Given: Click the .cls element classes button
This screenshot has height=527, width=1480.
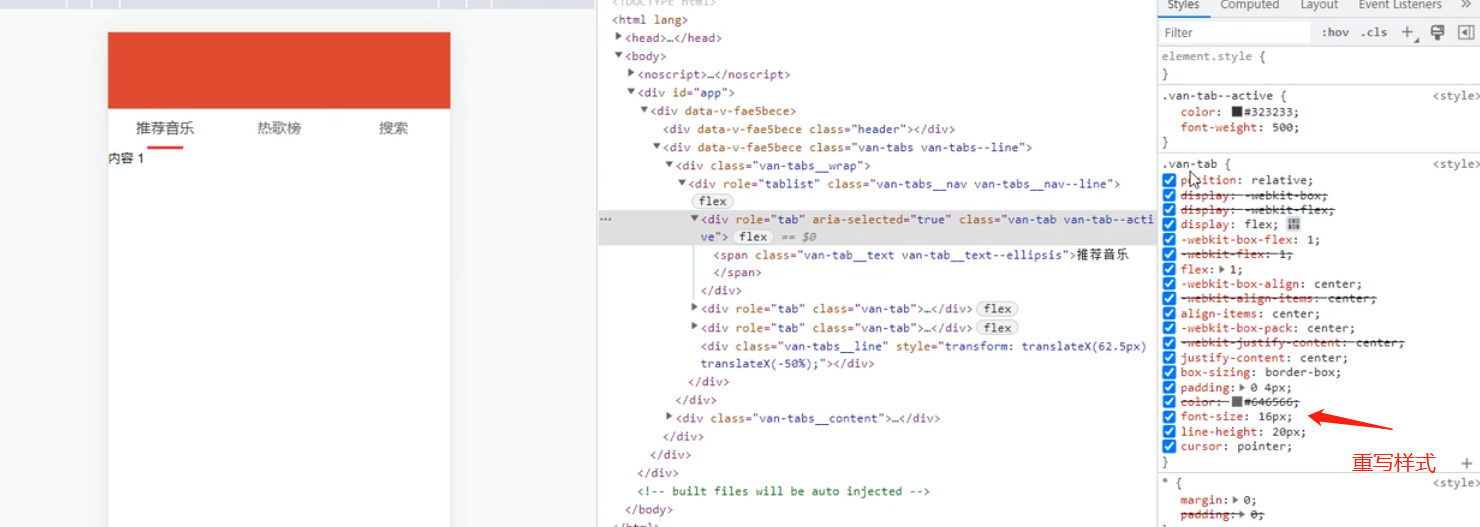Looking at the screenshot, I should (x=1375, y=32).
